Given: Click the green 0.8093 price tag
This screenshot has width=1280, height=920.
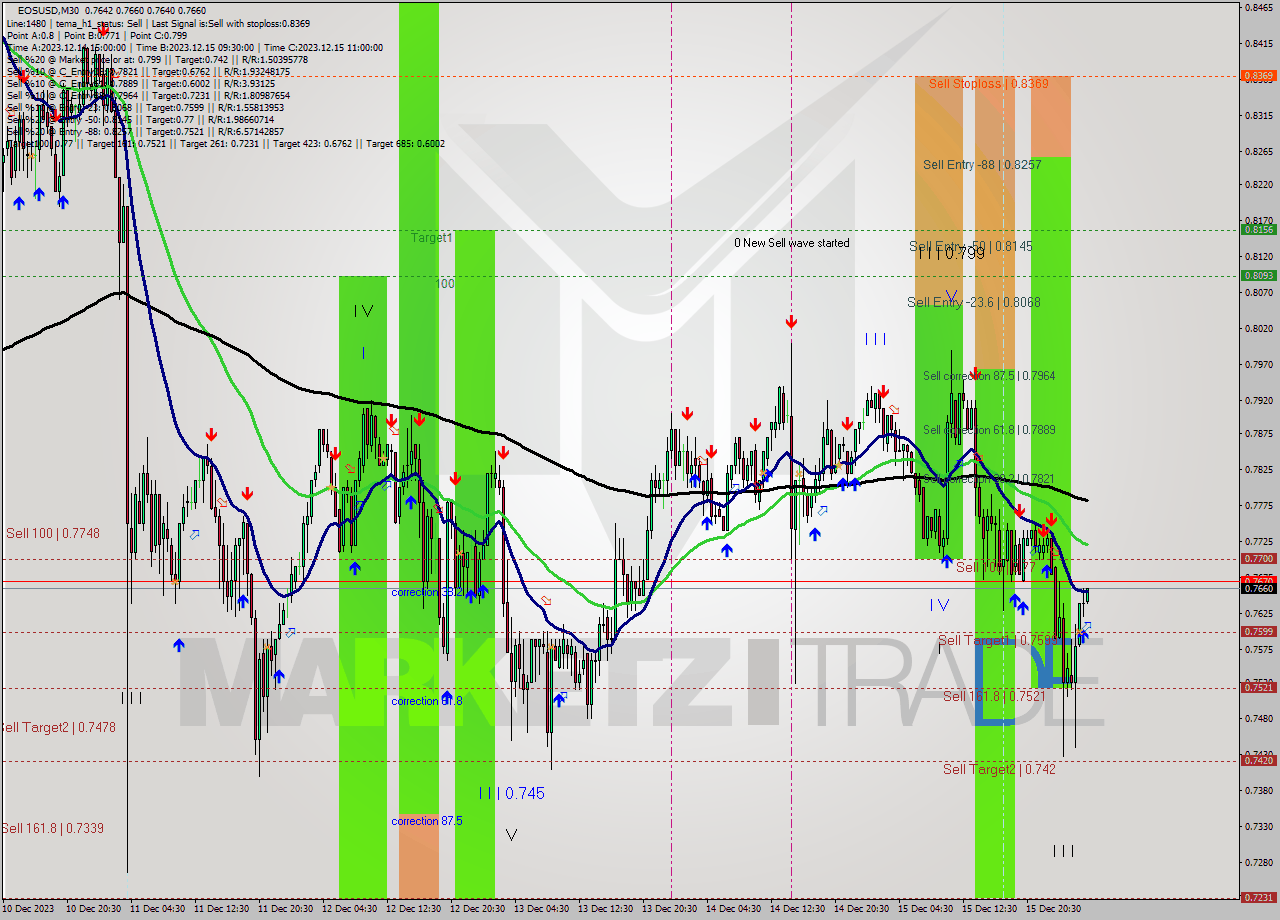Looking at the screenshot, I should (x=1257, y=276).
